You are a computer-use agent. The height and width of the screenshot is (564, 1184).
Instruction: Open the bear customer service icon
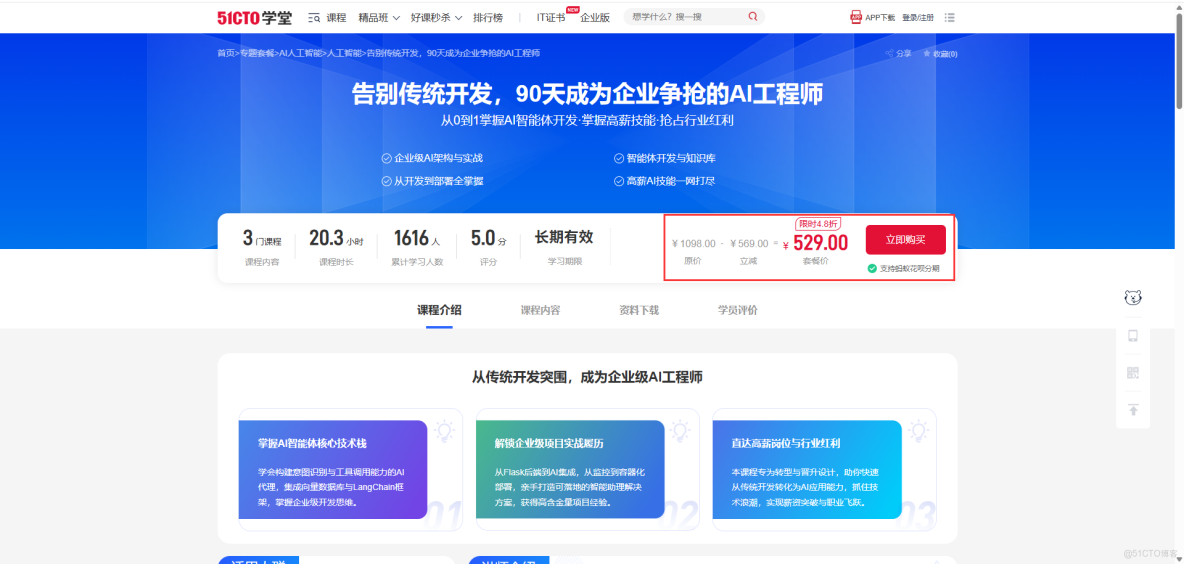1133,297
